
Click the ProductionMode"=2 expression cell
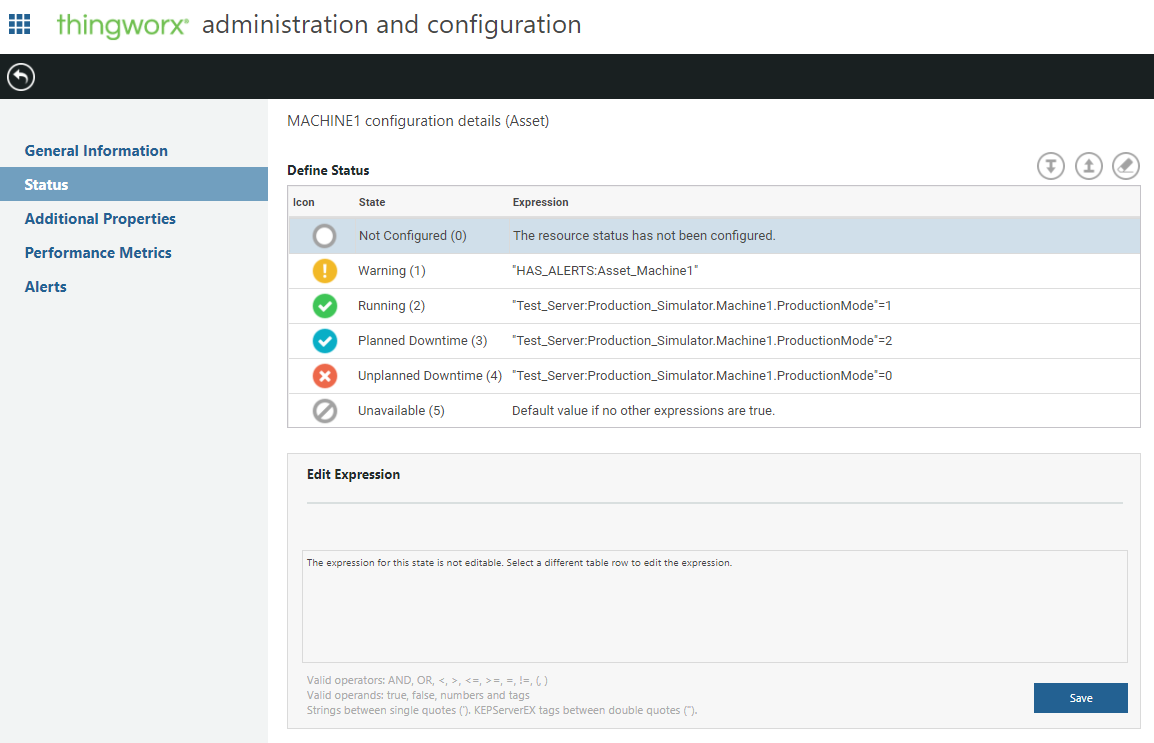pyautogui.click(x=702, y=341)
